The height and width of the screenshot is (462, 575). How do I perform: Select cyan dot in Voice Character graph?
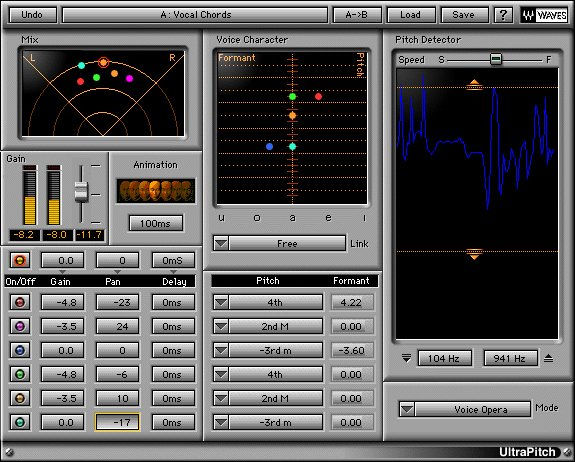pyautogui.click(x=292, y=146)
